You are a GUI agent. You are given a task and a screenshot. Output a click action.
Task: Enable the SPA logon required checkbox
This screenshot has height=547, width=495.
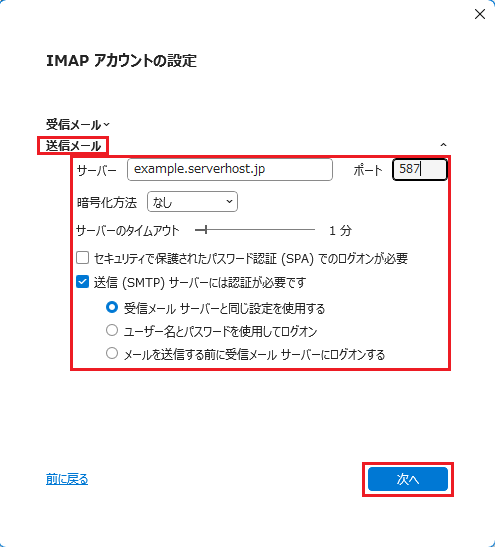[83, 258]
